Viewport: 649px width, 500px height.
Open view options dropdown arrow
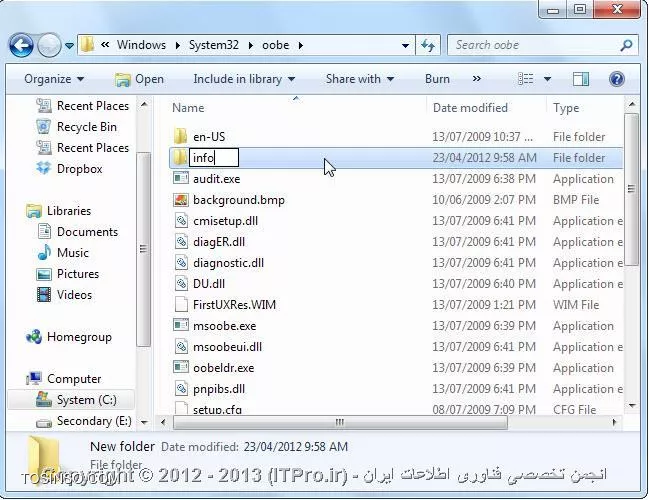547,79
